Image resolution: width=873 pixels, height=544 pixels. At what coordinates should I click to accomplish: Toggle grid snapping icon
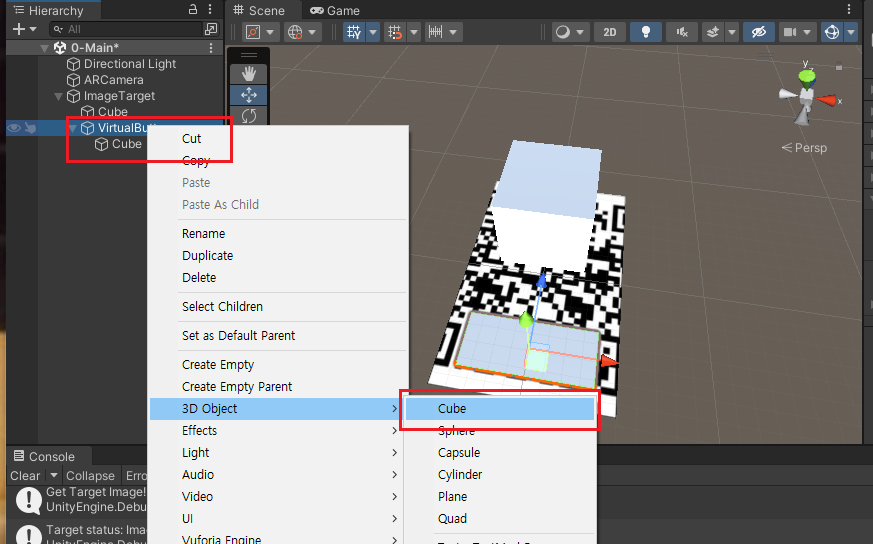point(395,32)
